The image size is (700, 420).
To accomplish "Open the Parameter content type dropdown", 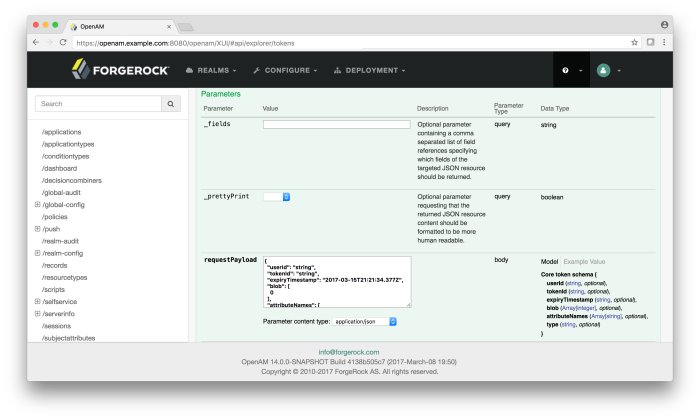I will point(365,321).
